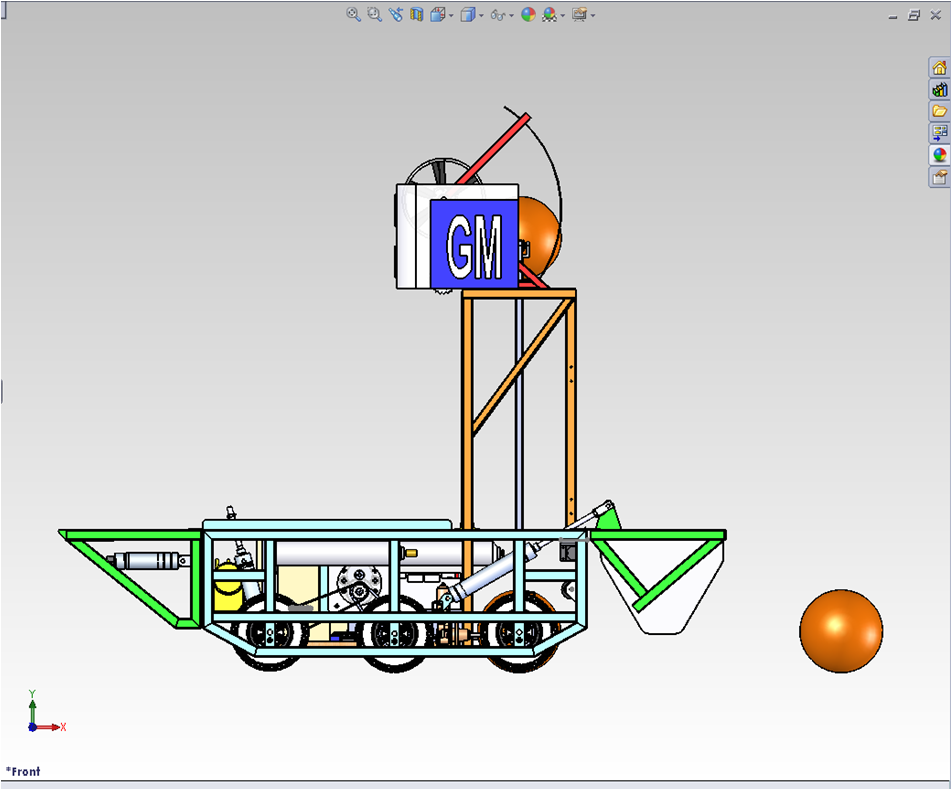
Task: Open the File Explorer folder tab
Action: tap(939, 111)
